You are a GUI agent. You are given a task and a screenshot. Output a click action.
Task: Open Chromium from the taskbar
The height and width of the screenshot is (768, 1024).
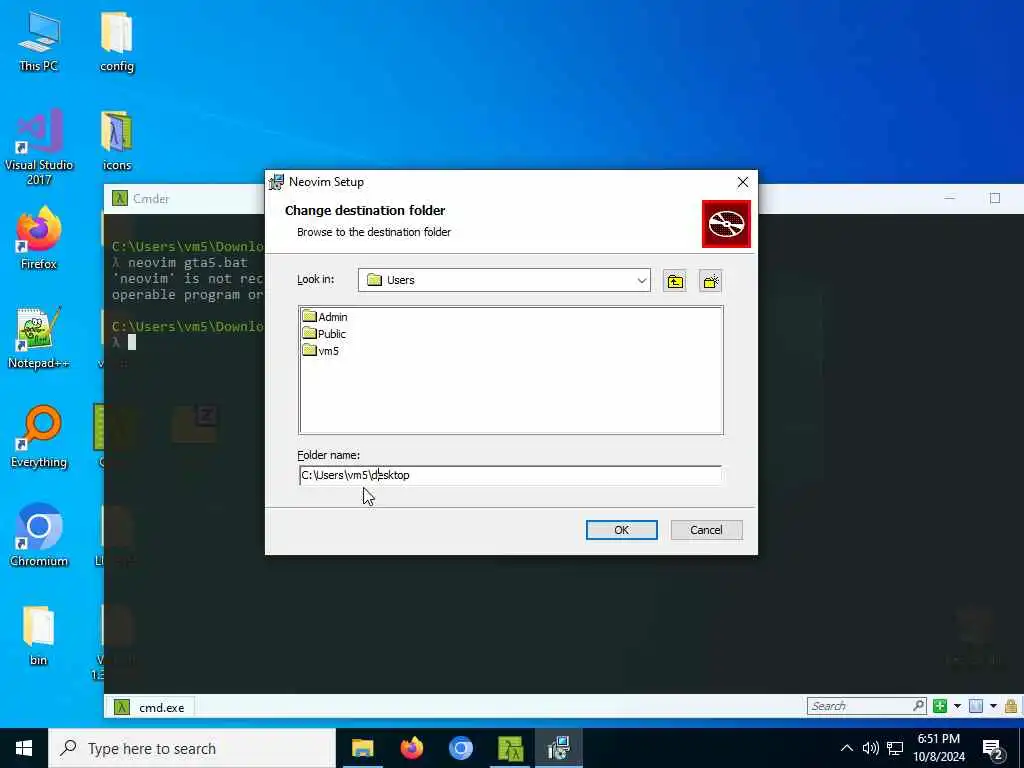pos(460,748)
